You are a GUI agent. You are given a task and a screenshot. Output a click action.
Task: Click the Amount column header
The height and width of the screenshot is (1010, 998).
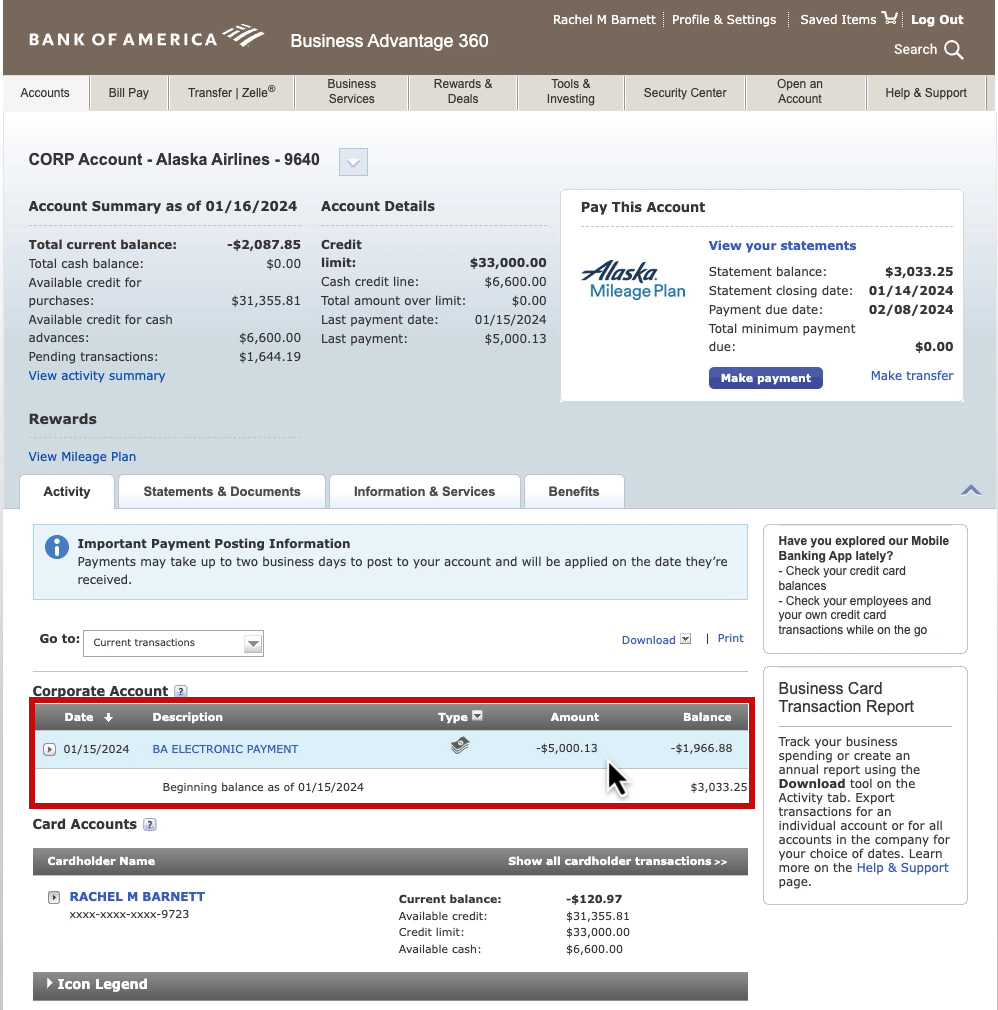tap(575, 717)
